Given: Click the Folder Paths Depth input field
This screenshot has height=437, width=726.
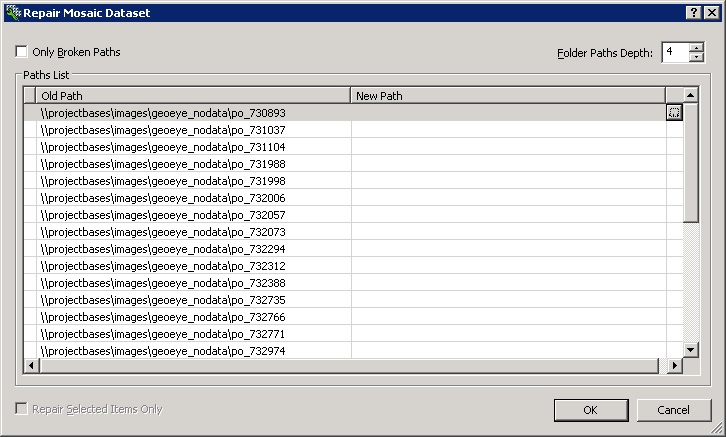Looking at the screenshot, I should coord(673,52).
